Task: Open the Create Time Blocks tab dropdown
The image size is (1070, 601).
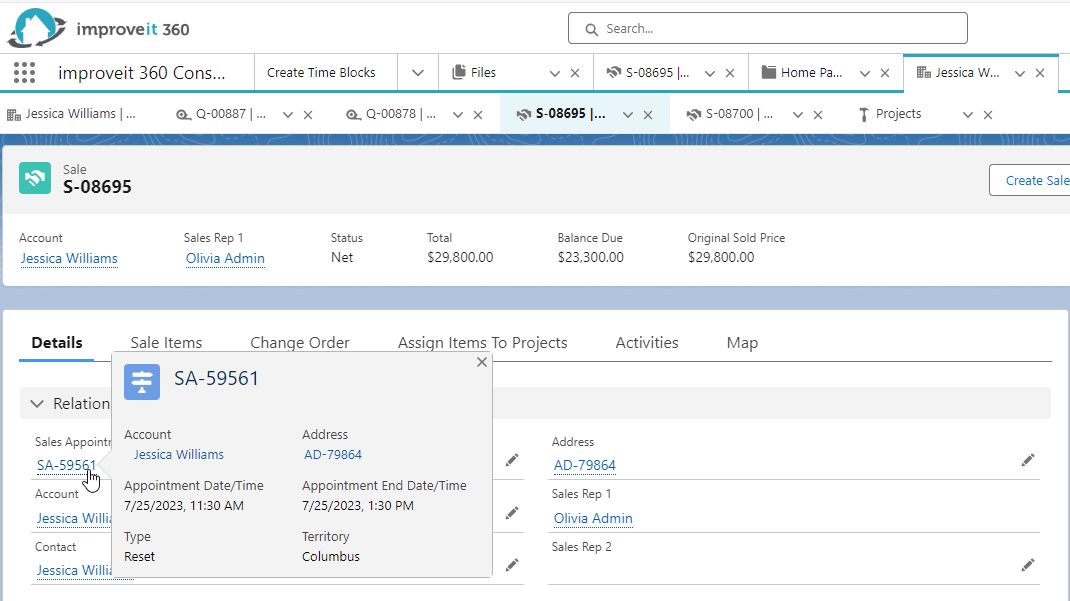Action: pyautogui.click(x=418, y=72)
